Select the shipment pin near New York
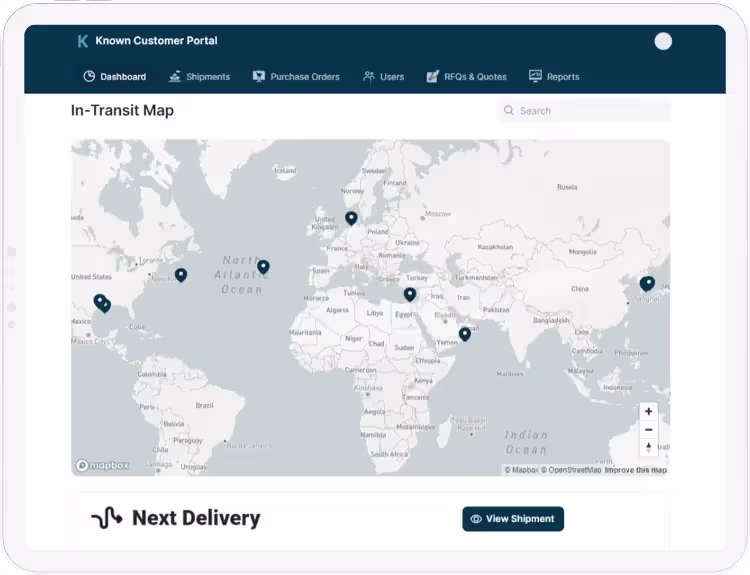The height and width of the screenshot is (575, 750). tap(181, 275)
